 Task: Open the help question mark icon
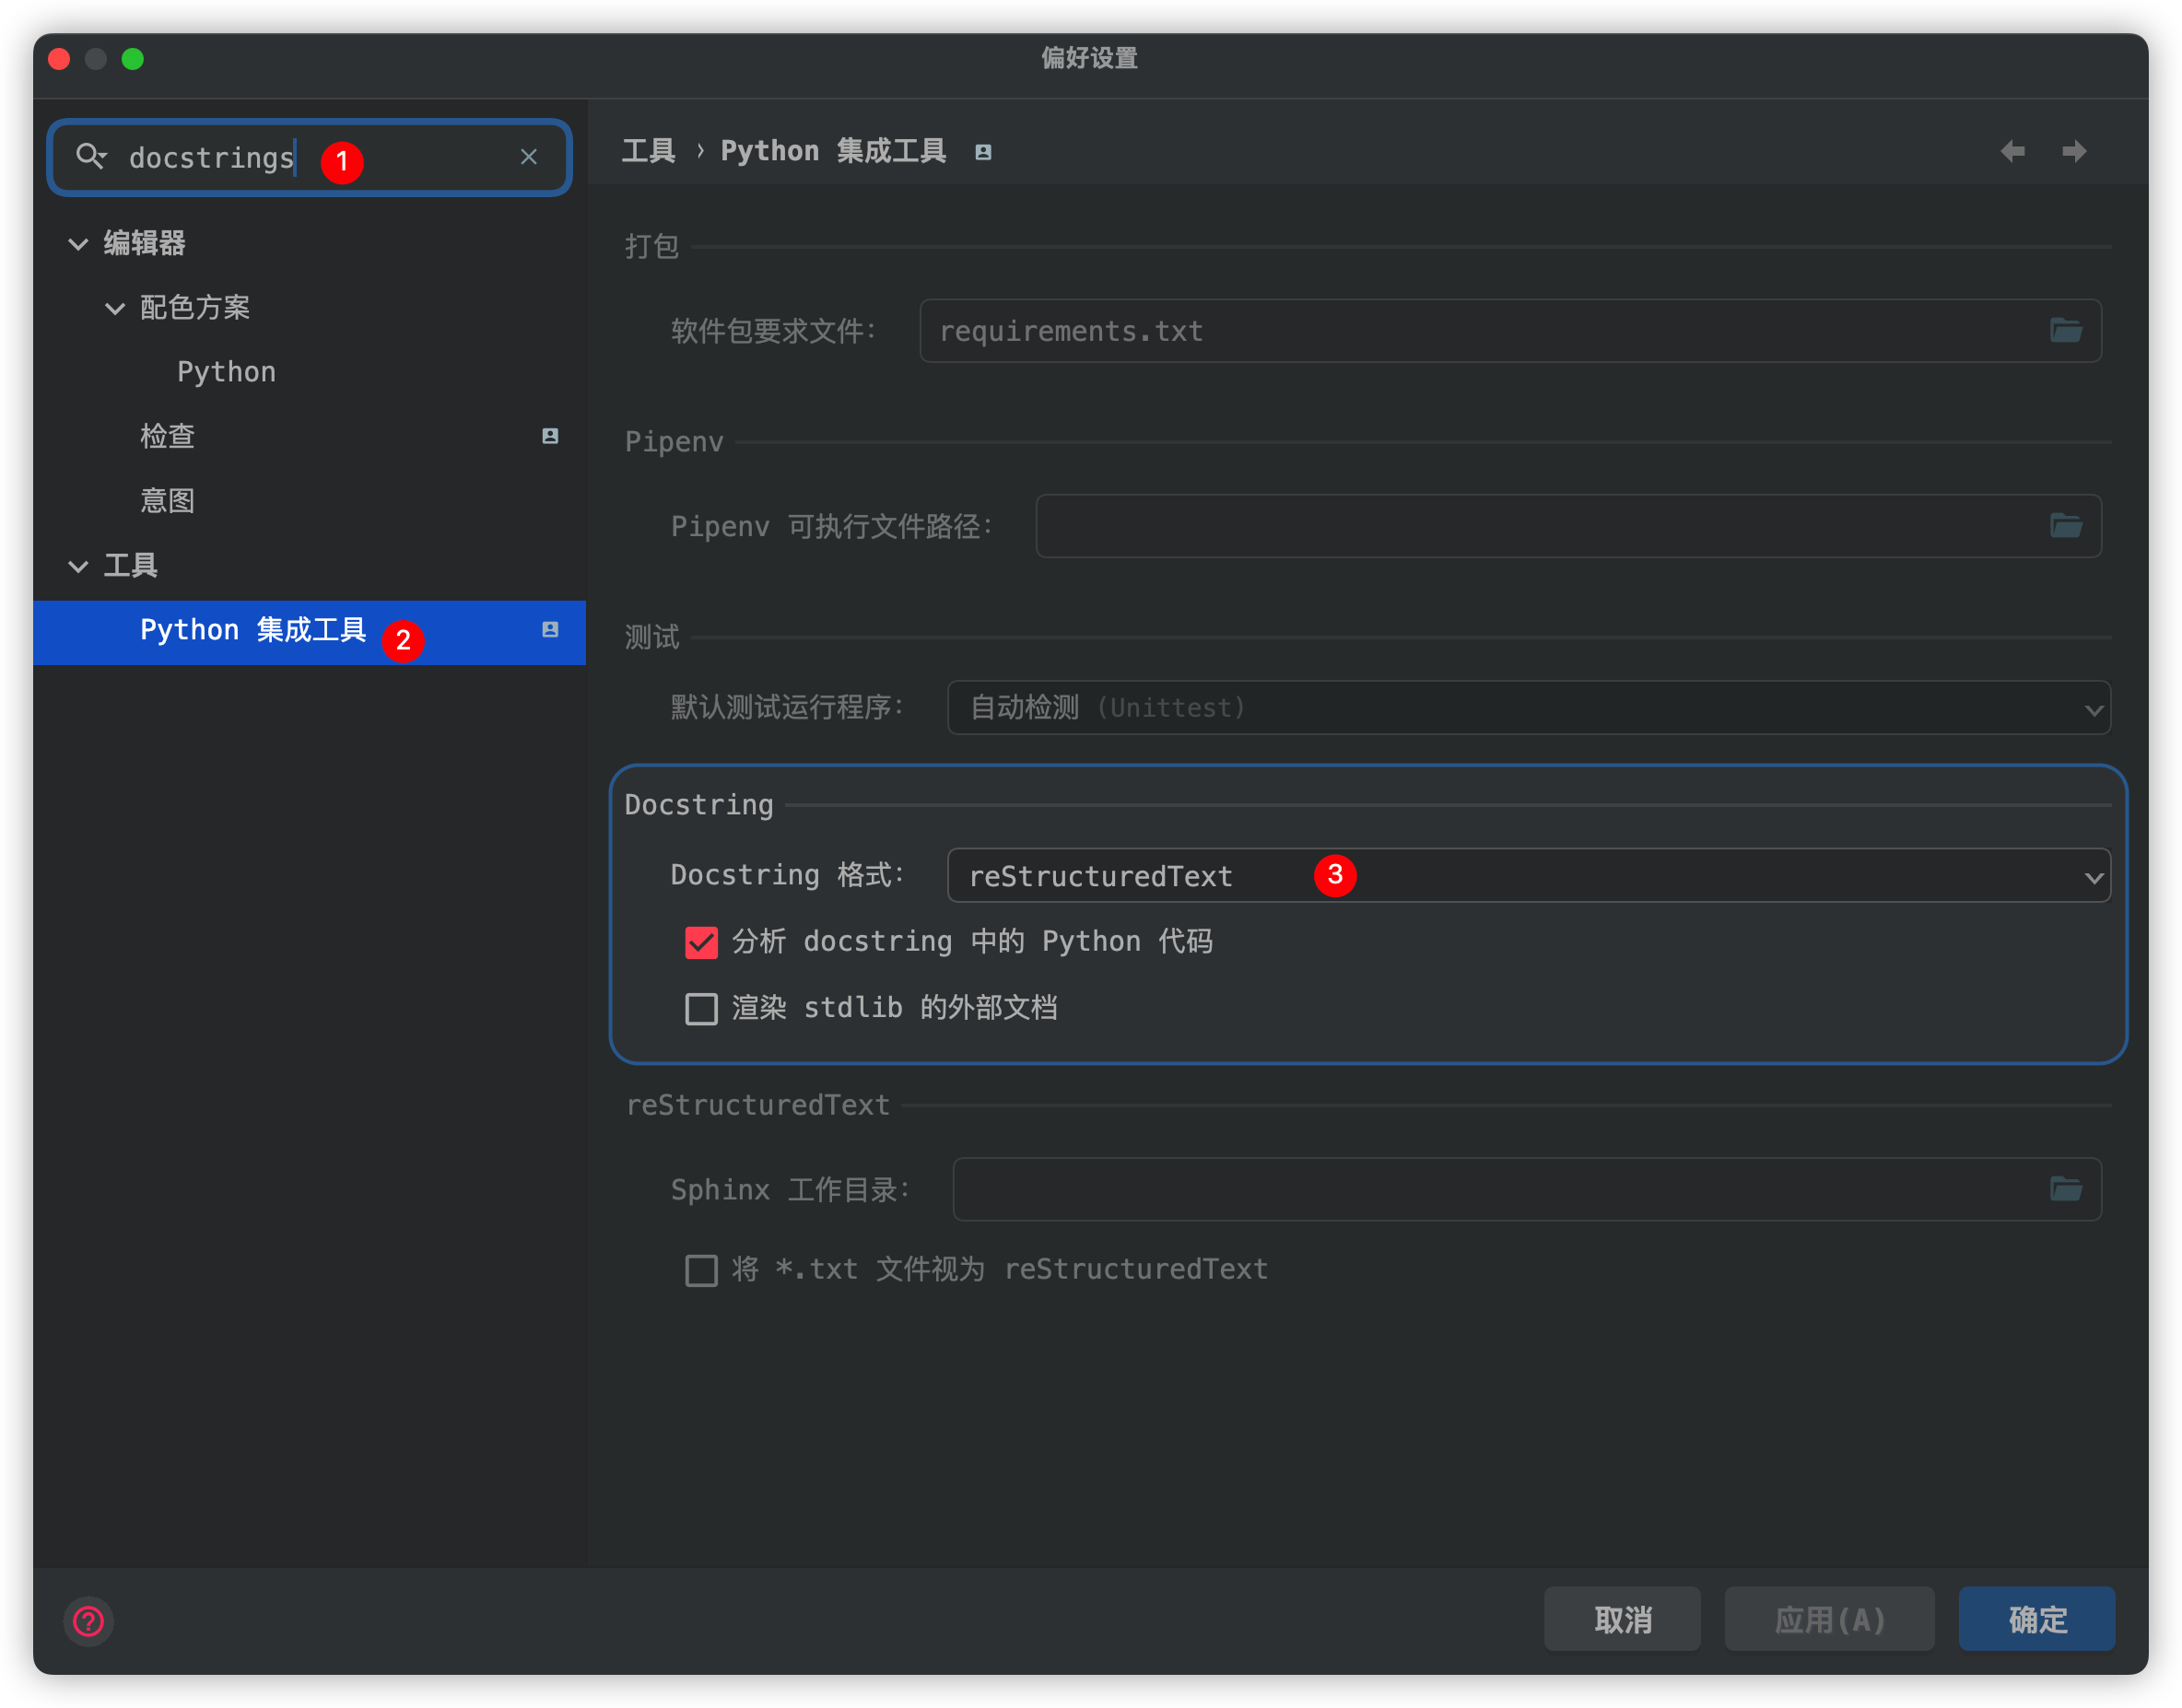tap(88, 1621)
